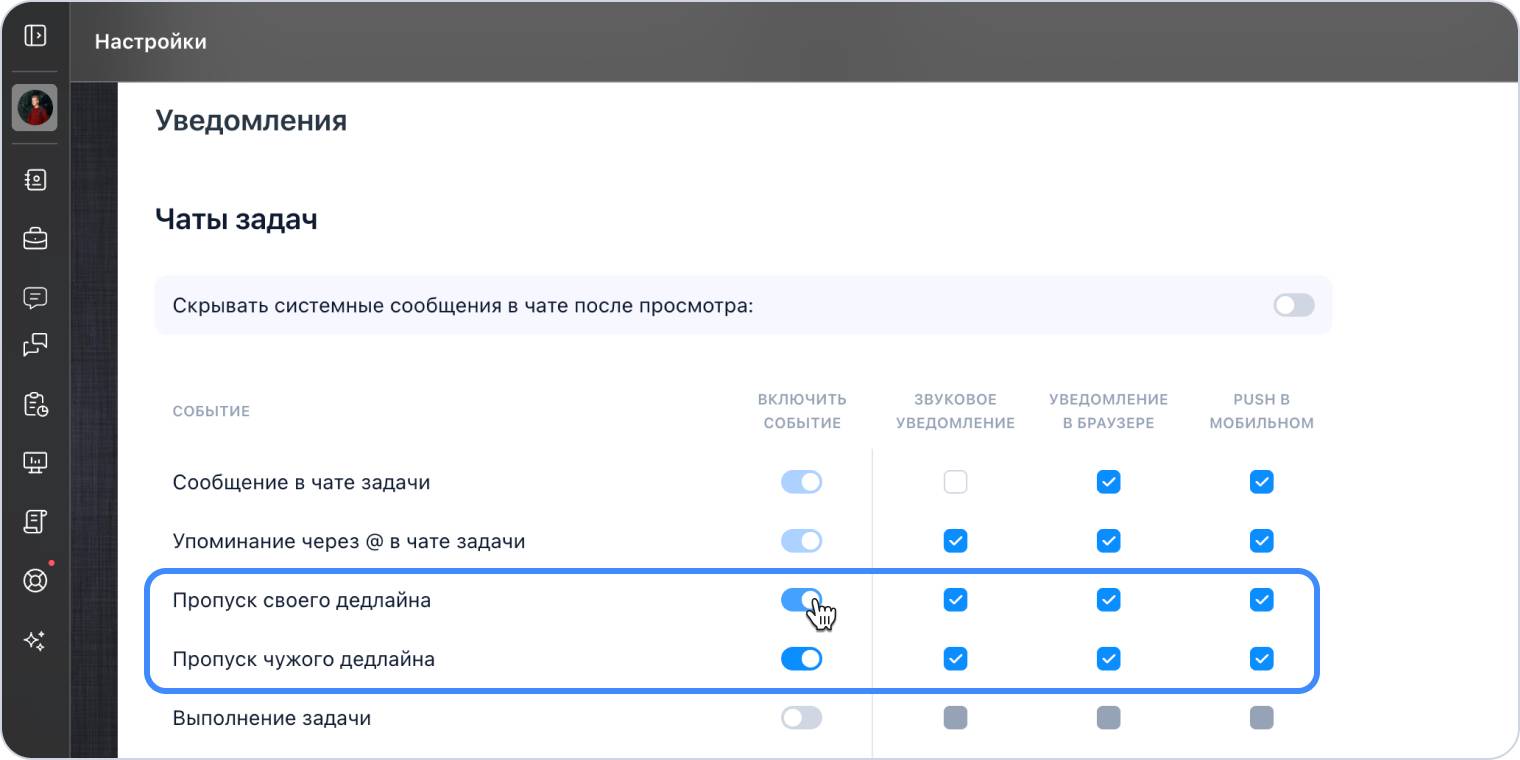Screen dimensions: 1520x760
Task: Check sound notification for 'Сообщение в чате задачи'
Action: [x=955, y=483]
